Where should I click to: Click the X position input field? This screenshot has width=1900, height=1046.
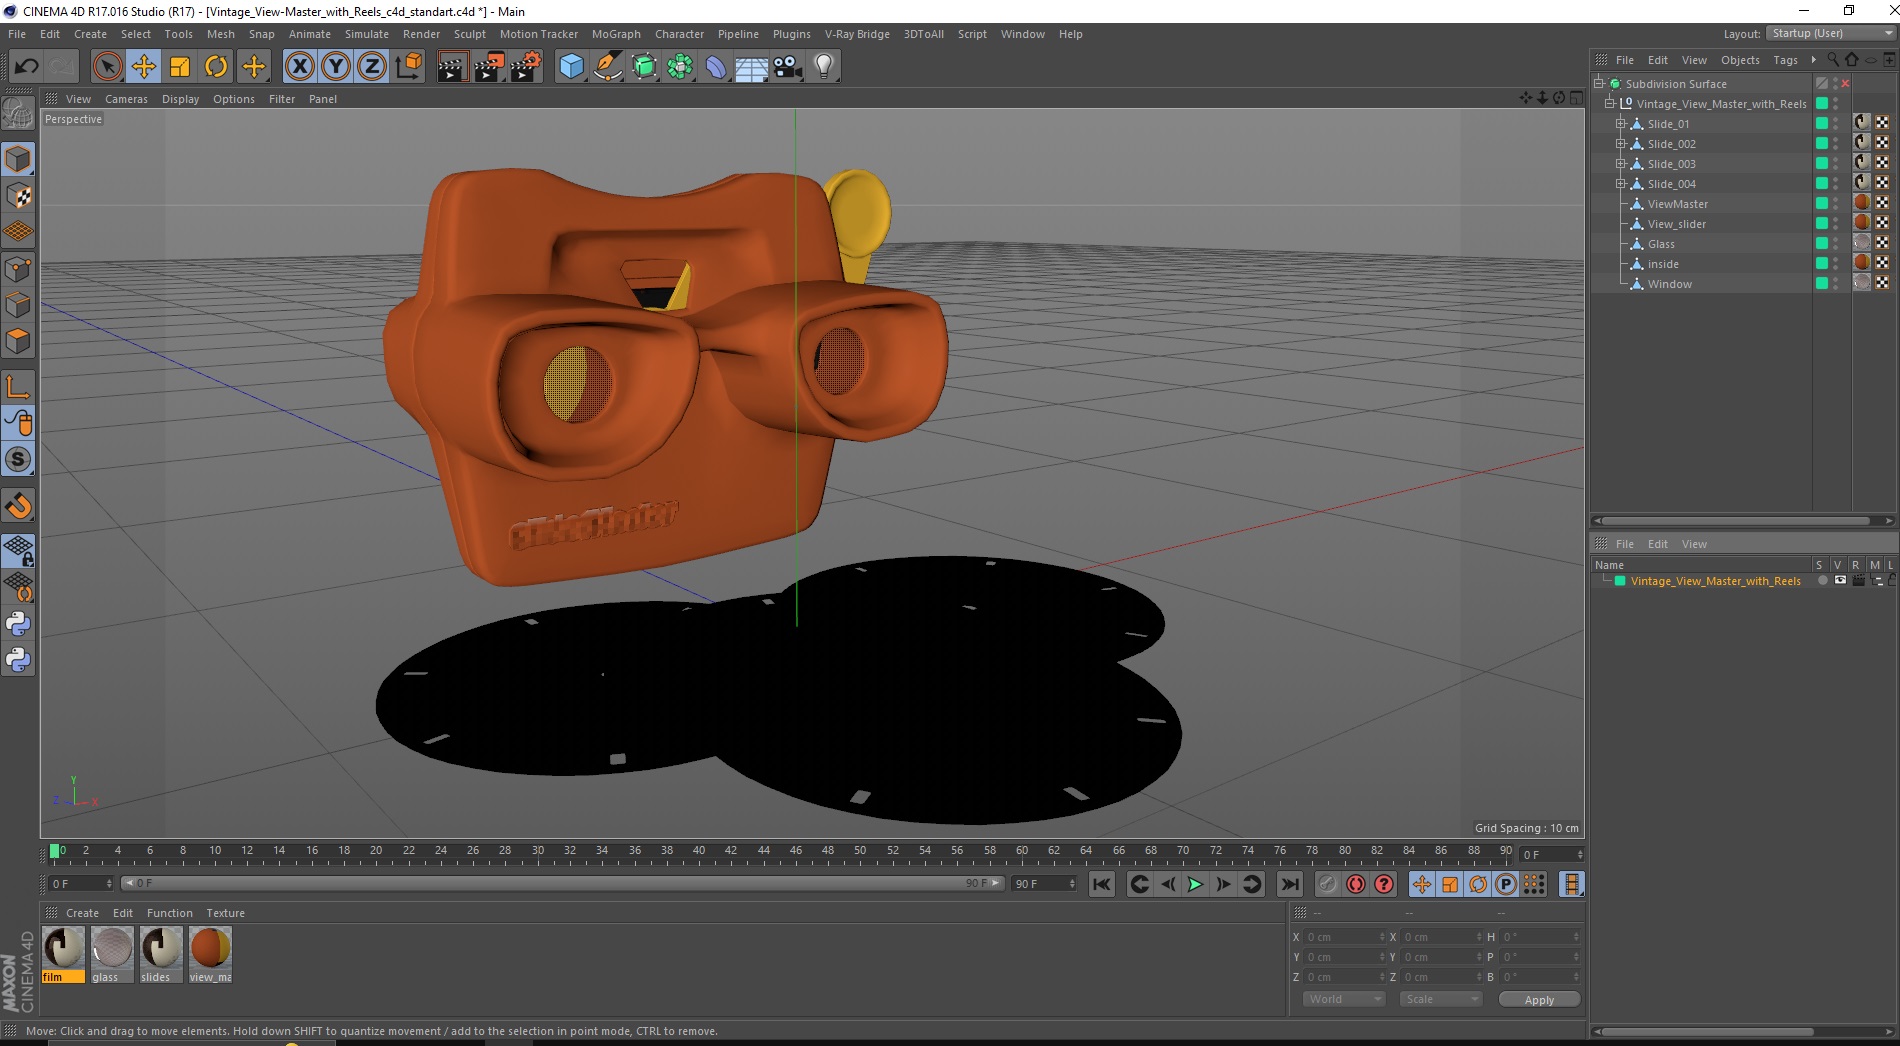[x=1345, y=937]
